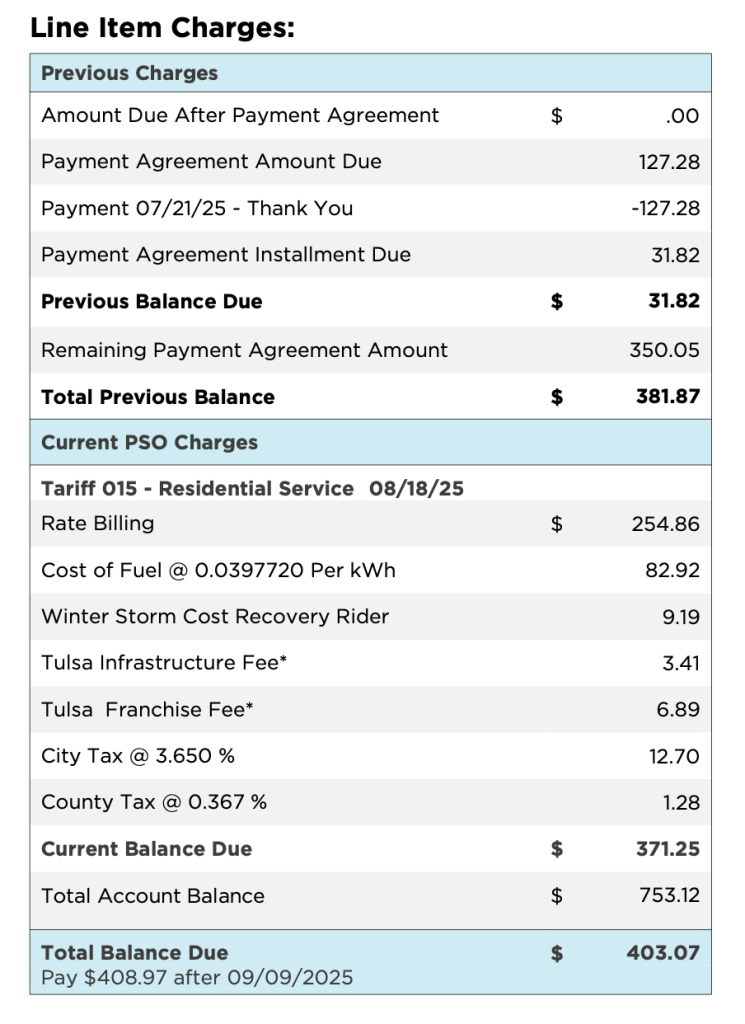This screenshot has width=745, height=1024.
Task: Click the Rate Billing amount 254.86
Action: coord(665,524)
